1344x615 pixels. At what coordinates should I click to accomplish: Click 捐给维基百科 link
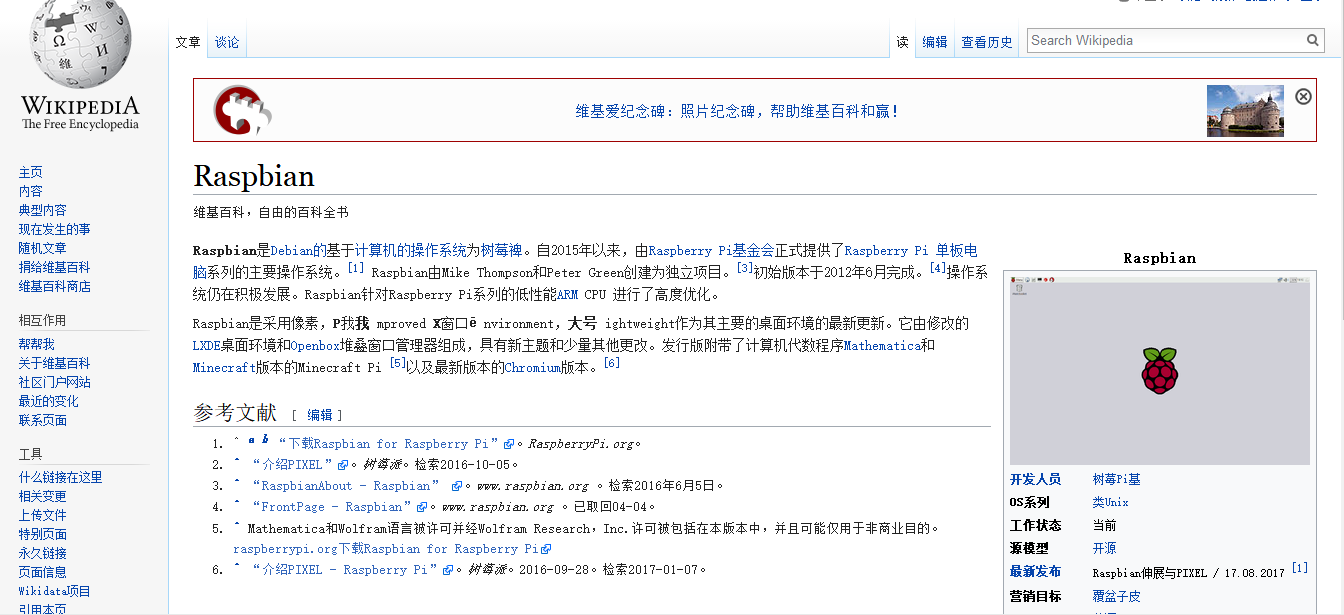click(x=55, y=267)
